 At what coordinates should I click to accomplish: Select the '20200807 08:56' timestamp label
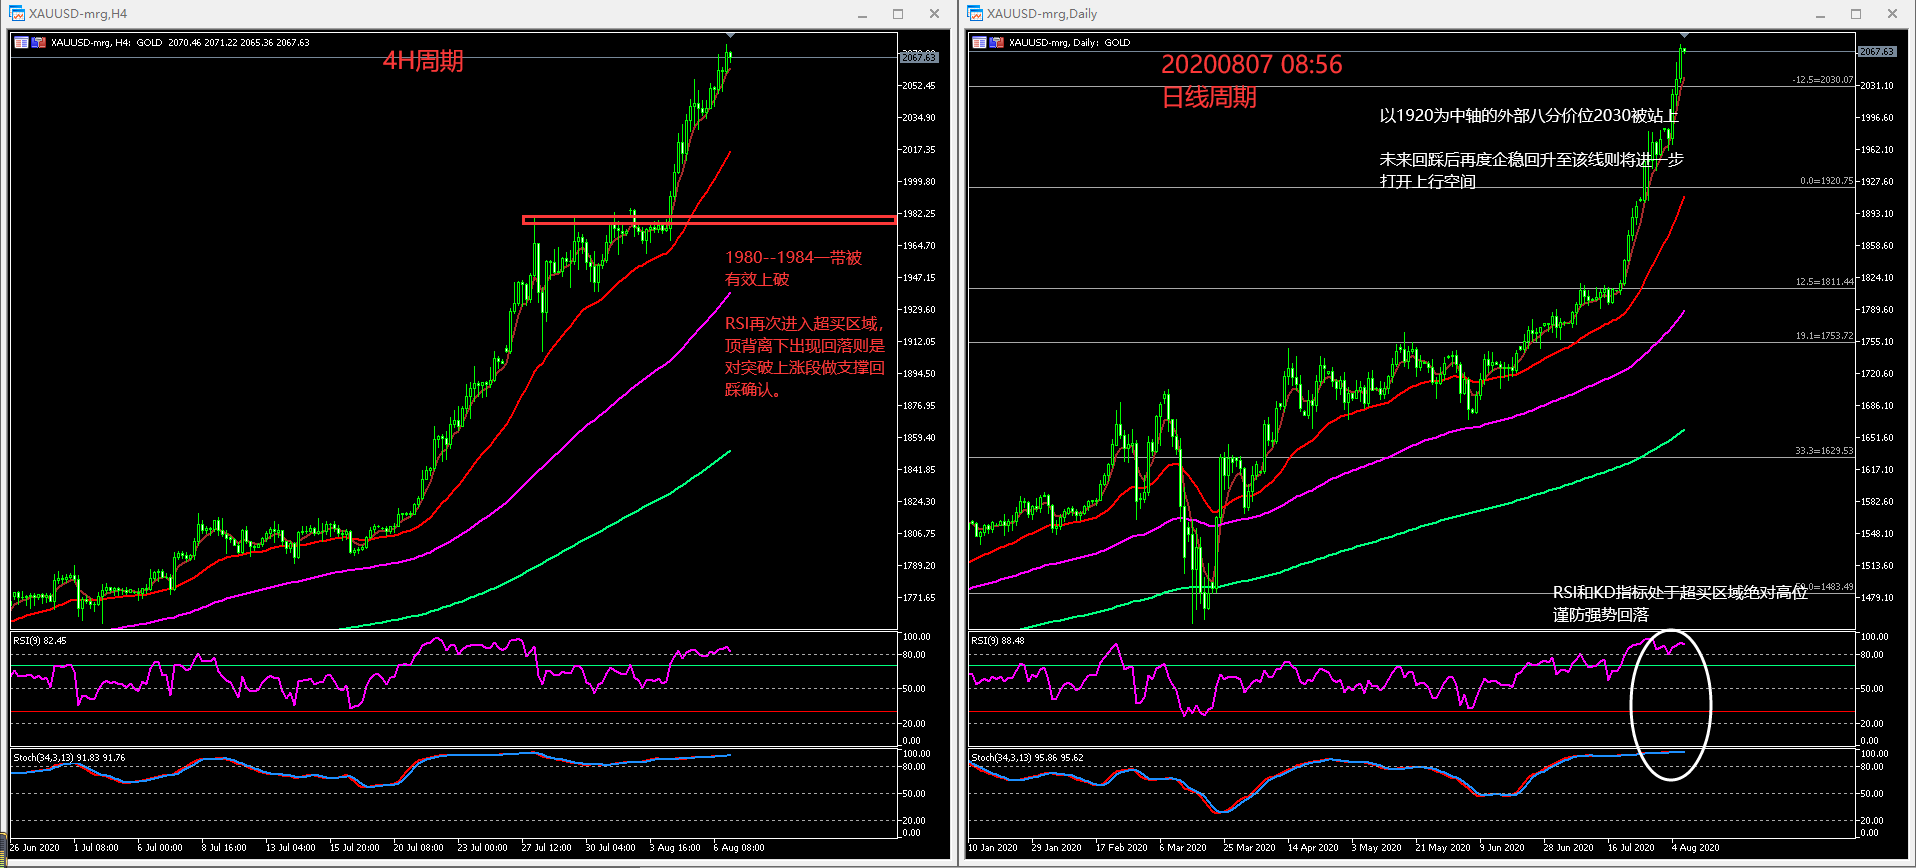[x=1251, y=65]
